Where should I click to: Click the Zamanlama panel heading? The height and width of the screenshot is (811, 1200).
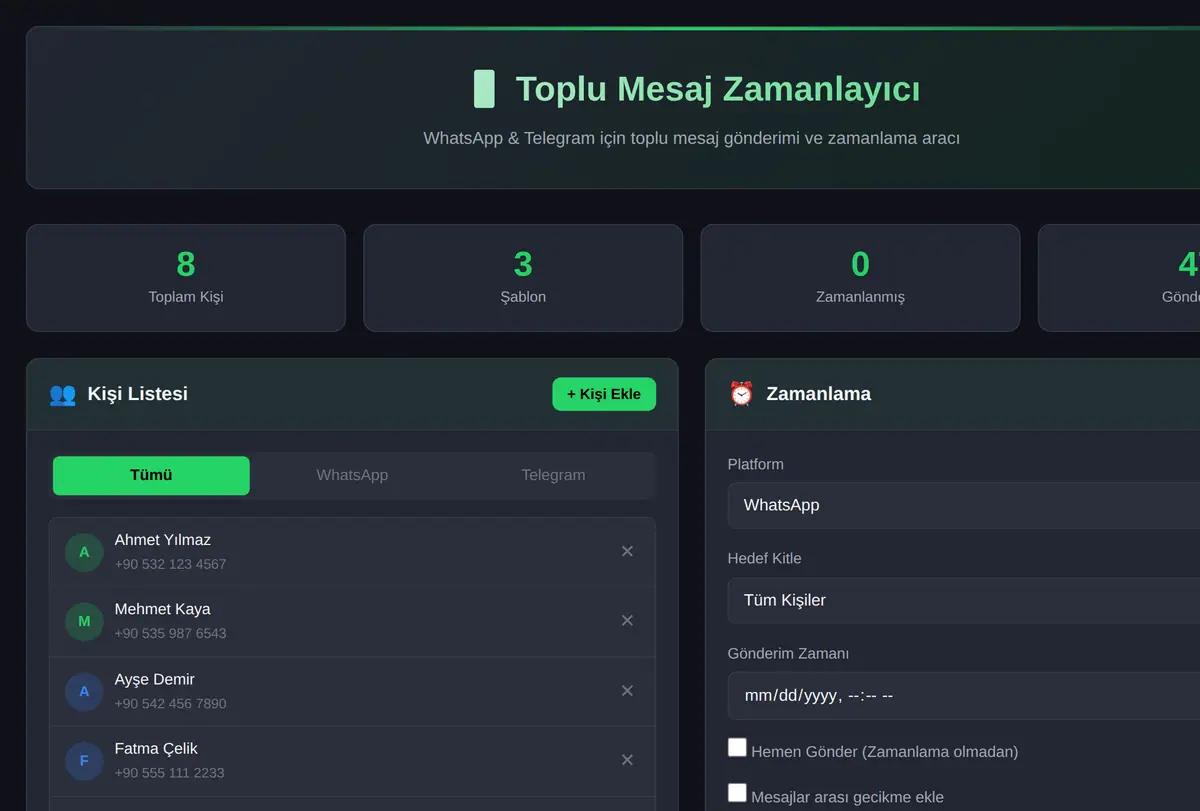[x=819, y=394]
